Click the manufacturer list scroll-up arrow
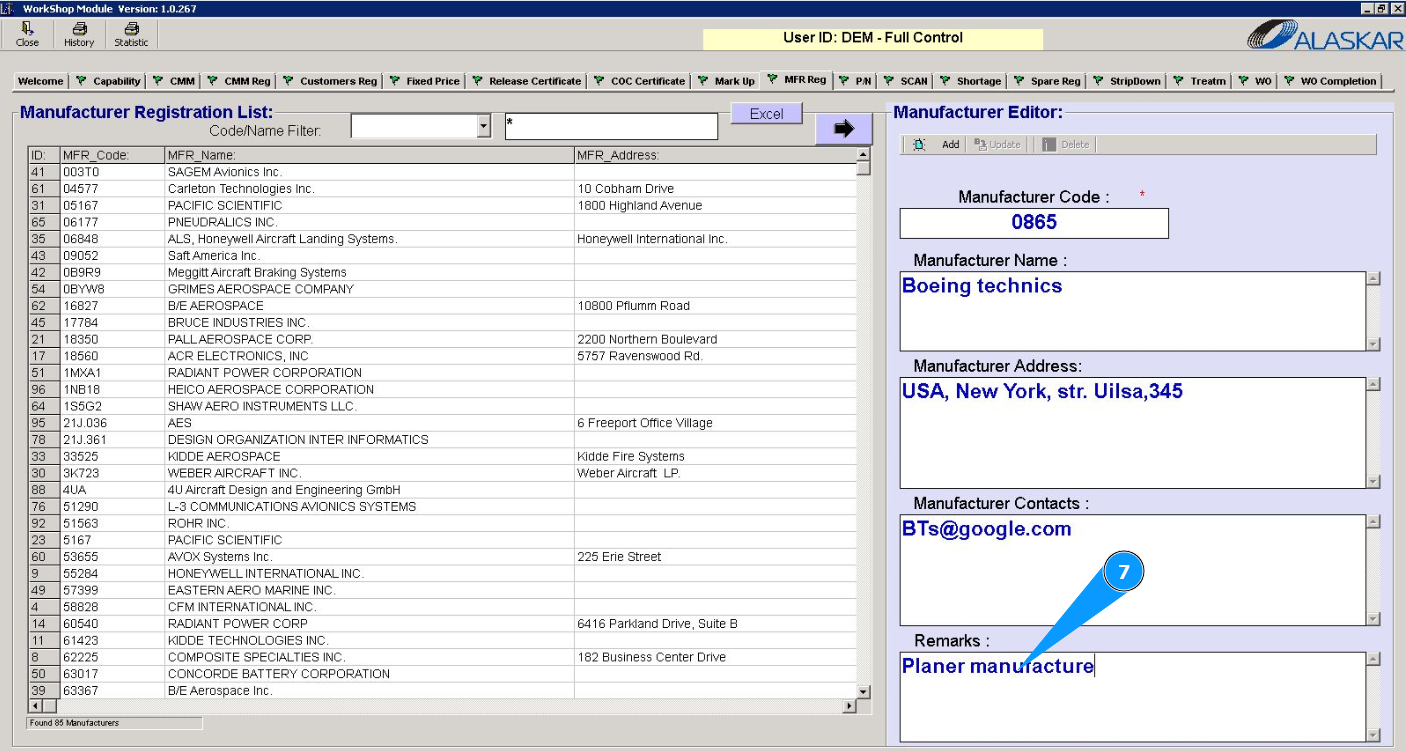This screenshot has height=751, width=1406. (864, 155)
